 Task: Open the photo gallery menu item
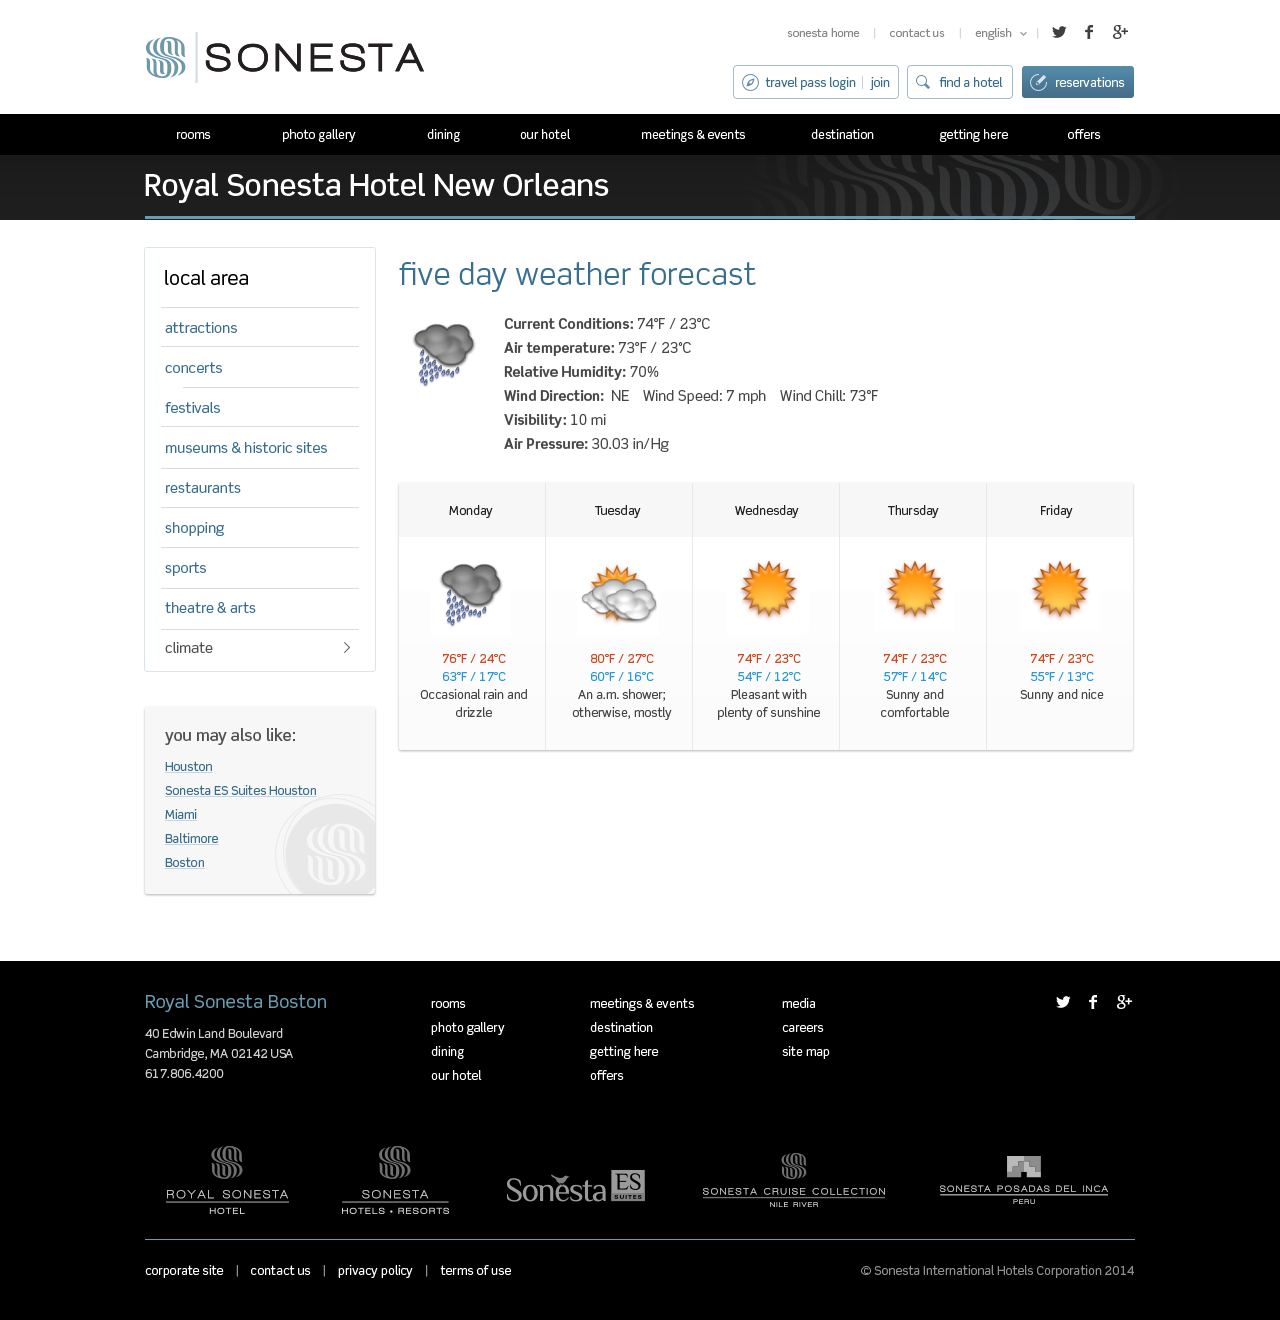[x=319, y=135]
